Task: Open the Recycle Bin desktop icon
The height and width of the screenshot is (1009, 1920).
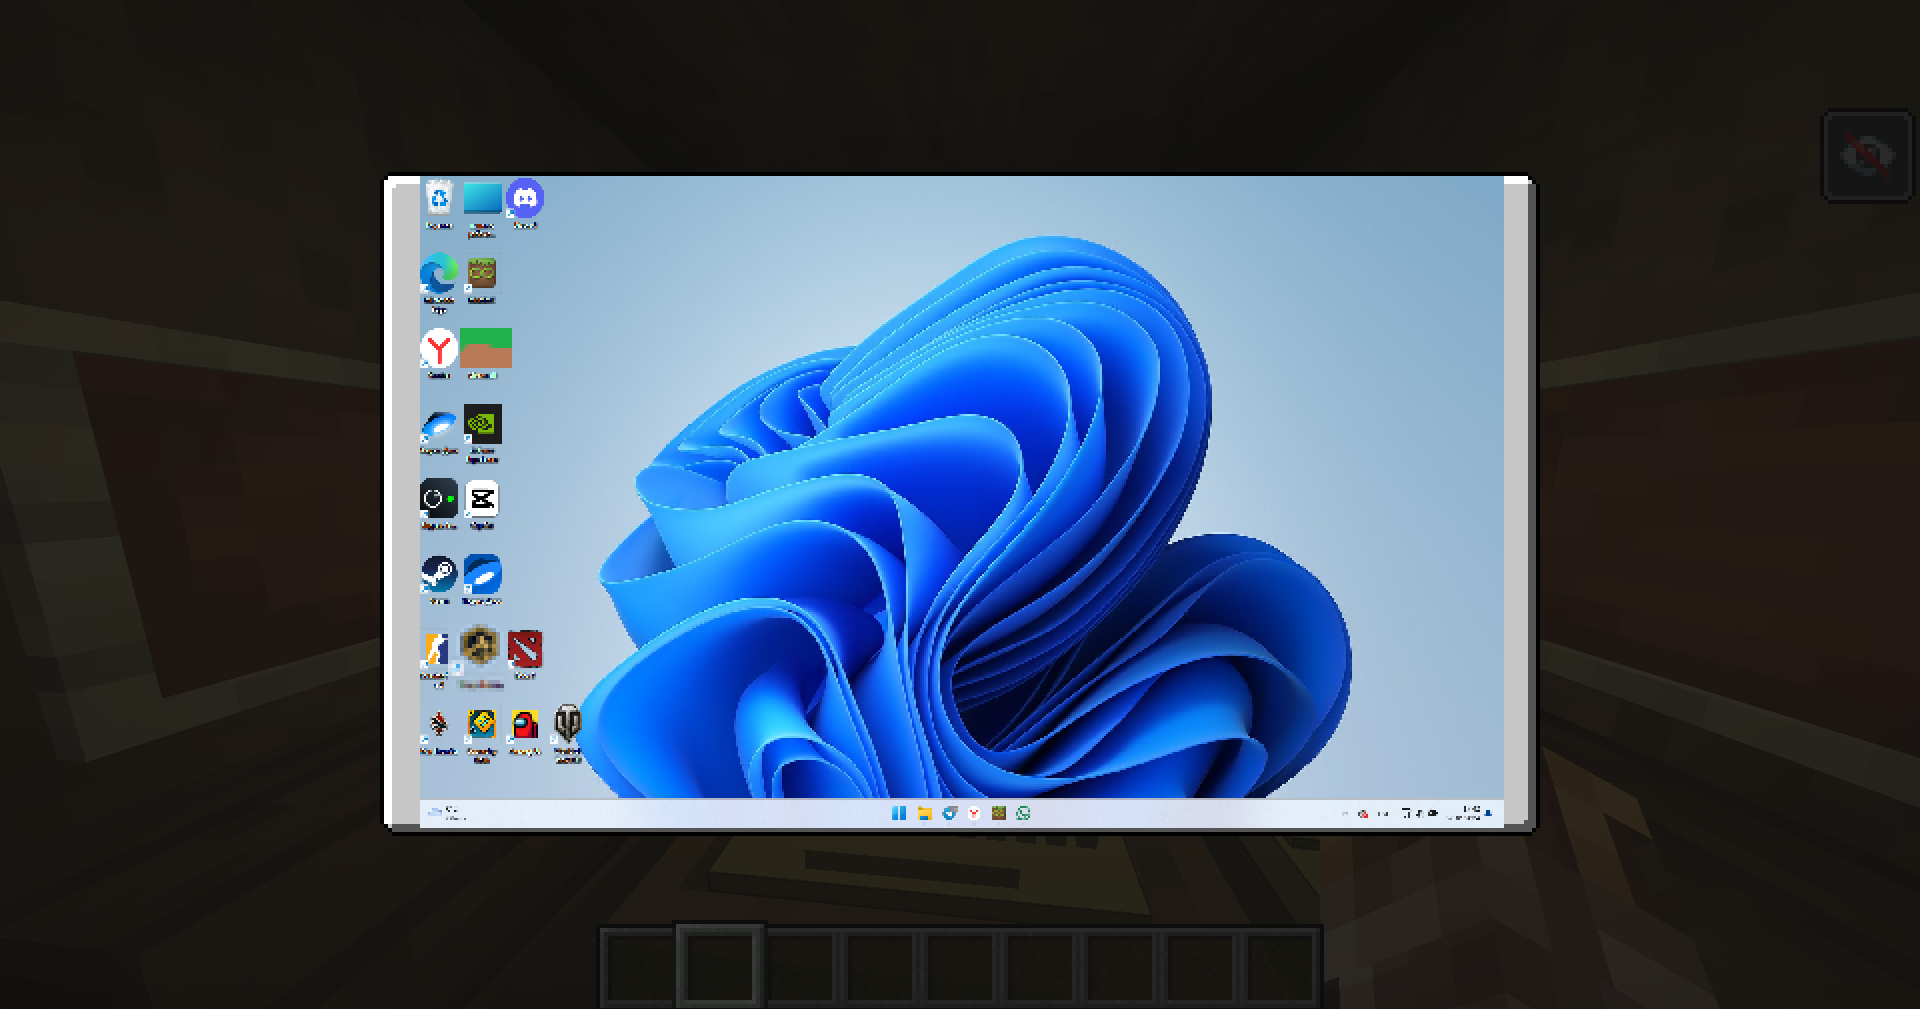Action: tap(439, 197)
